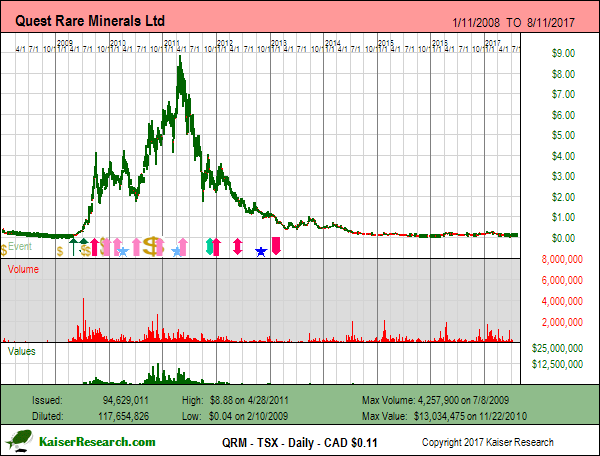
Task: Click the light blue star under 2011
Action: tap(176, 251)
